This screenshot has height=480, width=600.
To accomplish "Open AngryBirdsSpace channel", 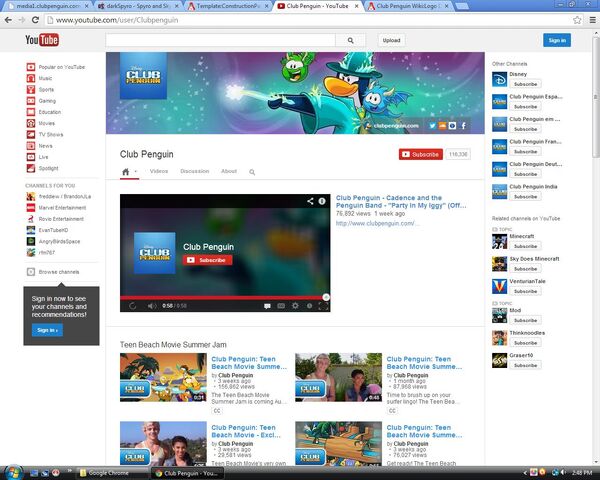I will [53, 241].
